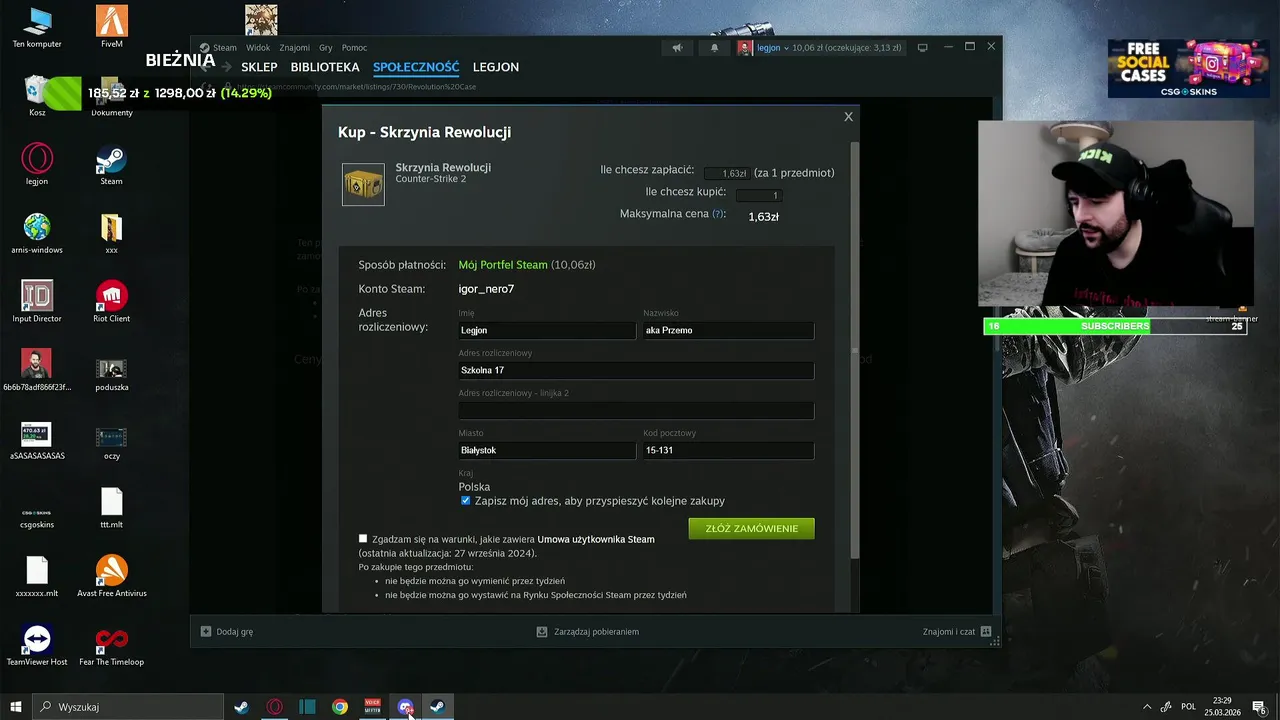Screen dimensions: 1280x720
Task: Click Chrome icon in taskbar
Action: (340, 707)
